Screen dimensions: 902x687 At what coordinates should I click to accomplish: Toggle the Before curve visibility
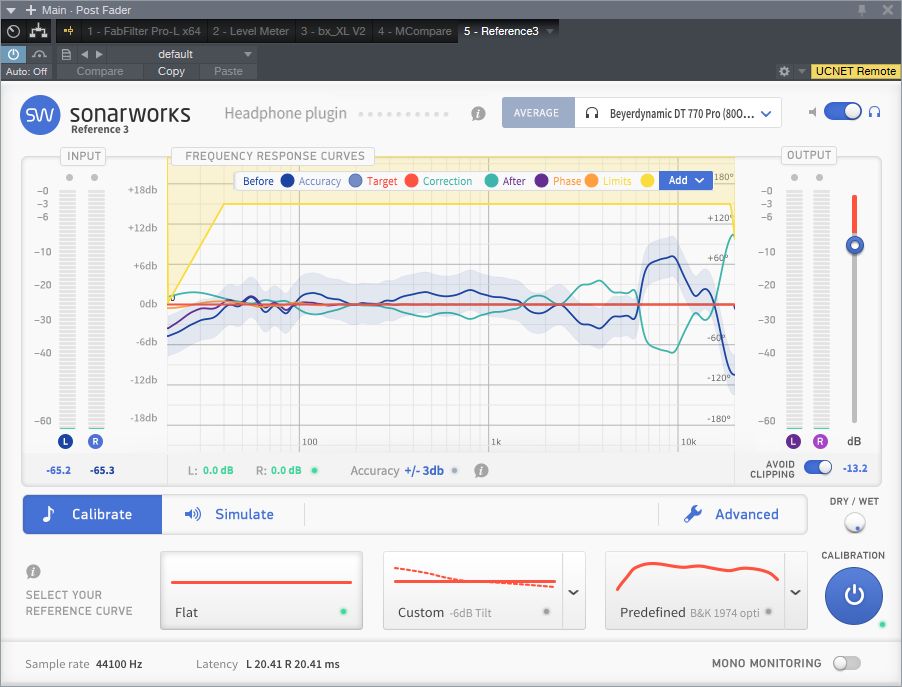pos(287,181)
